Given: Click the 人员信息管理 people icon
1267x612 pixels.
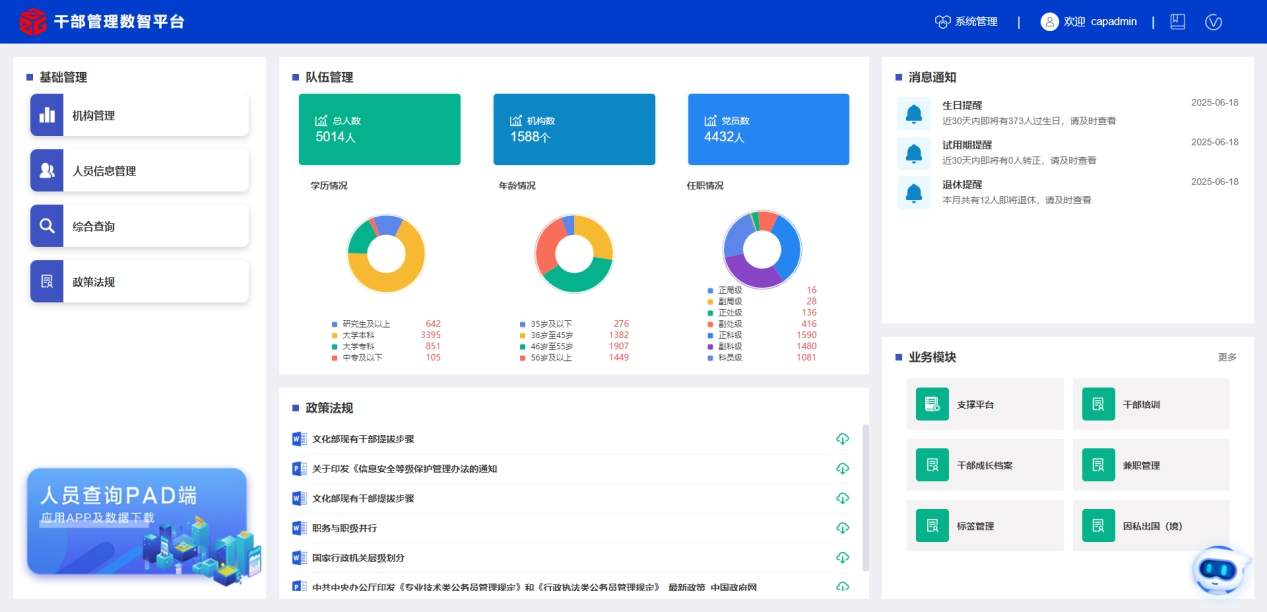Looking at the screenshot, I should (x=47, y=171).
